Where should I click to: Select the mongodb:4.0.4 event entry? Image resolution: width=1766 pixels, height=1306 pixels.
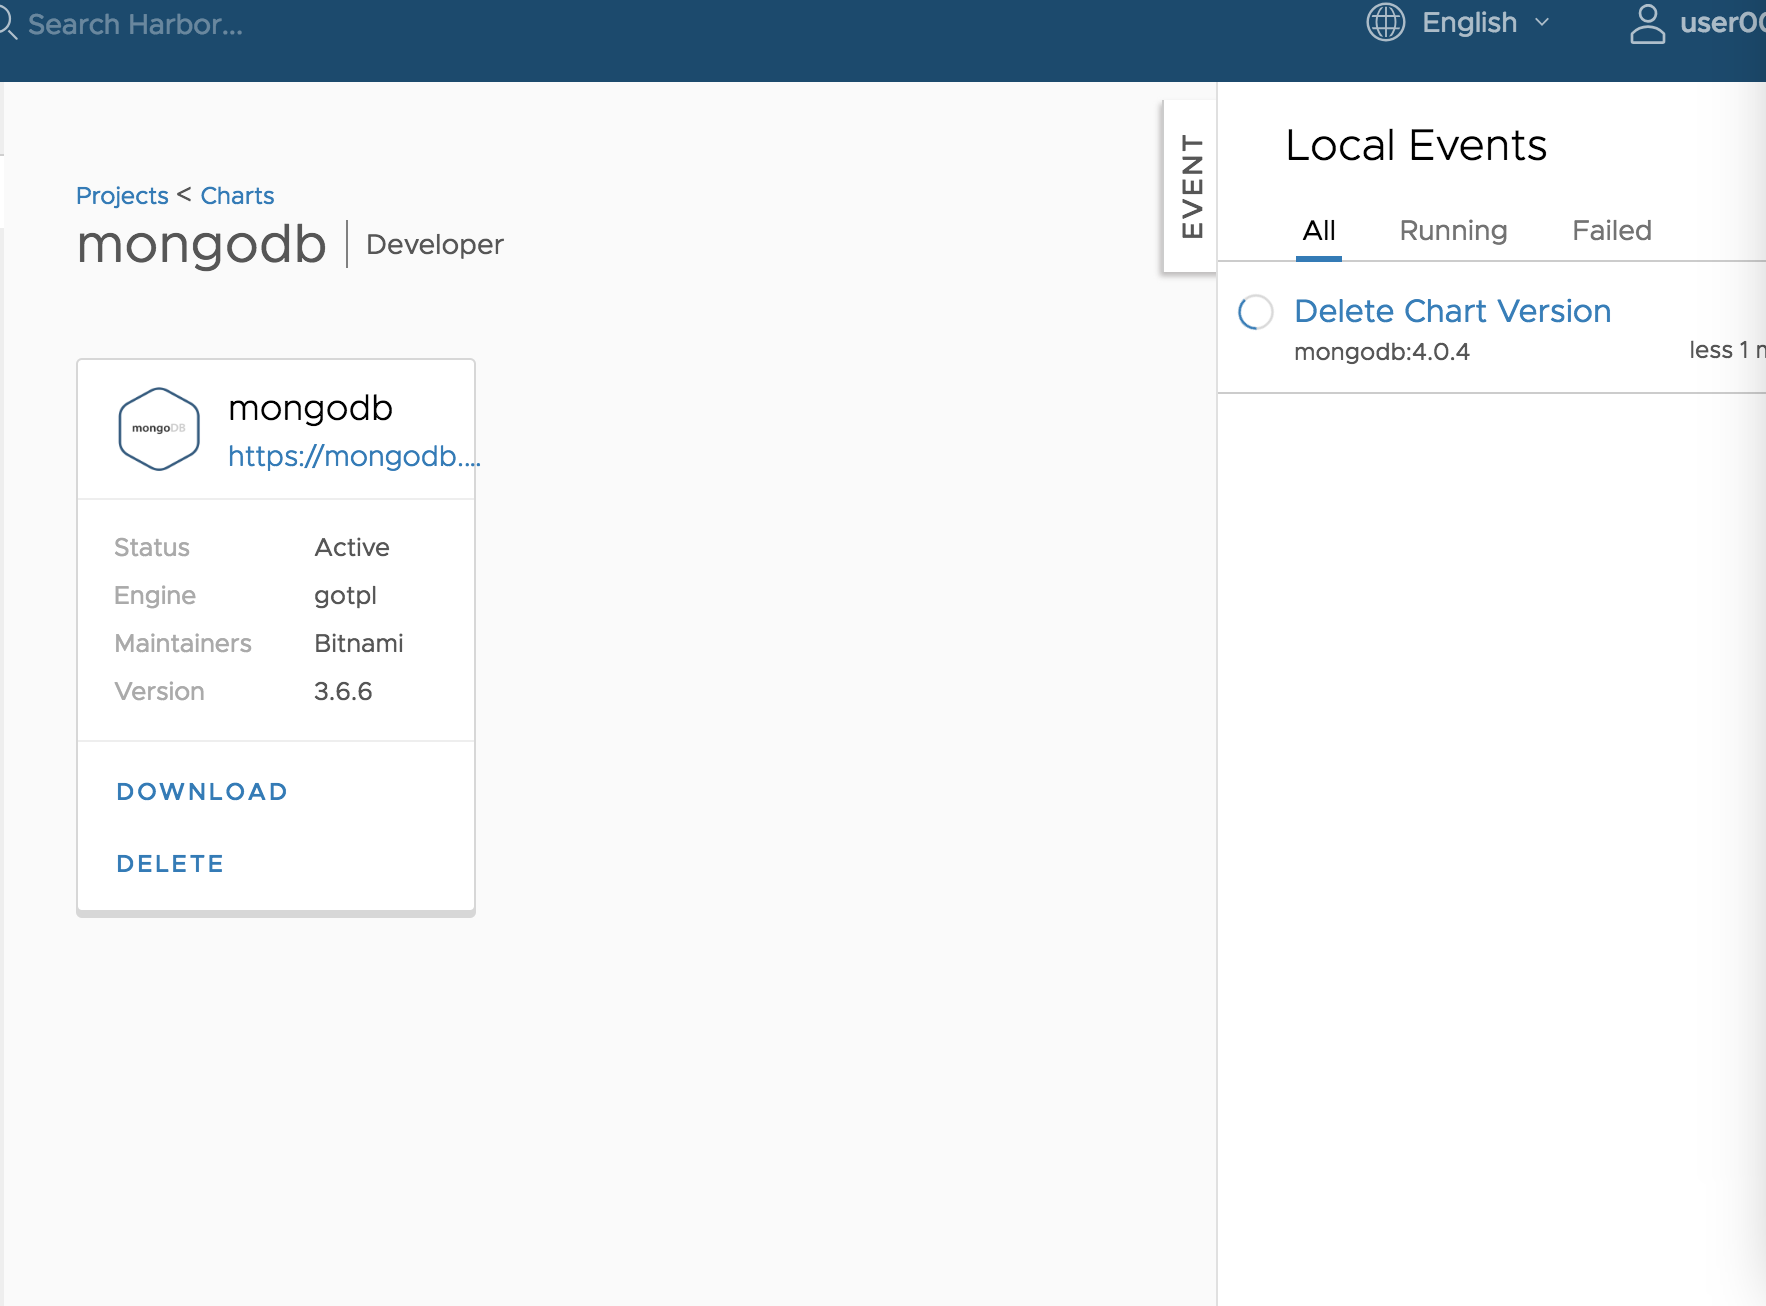click(x=1381, y=351)
